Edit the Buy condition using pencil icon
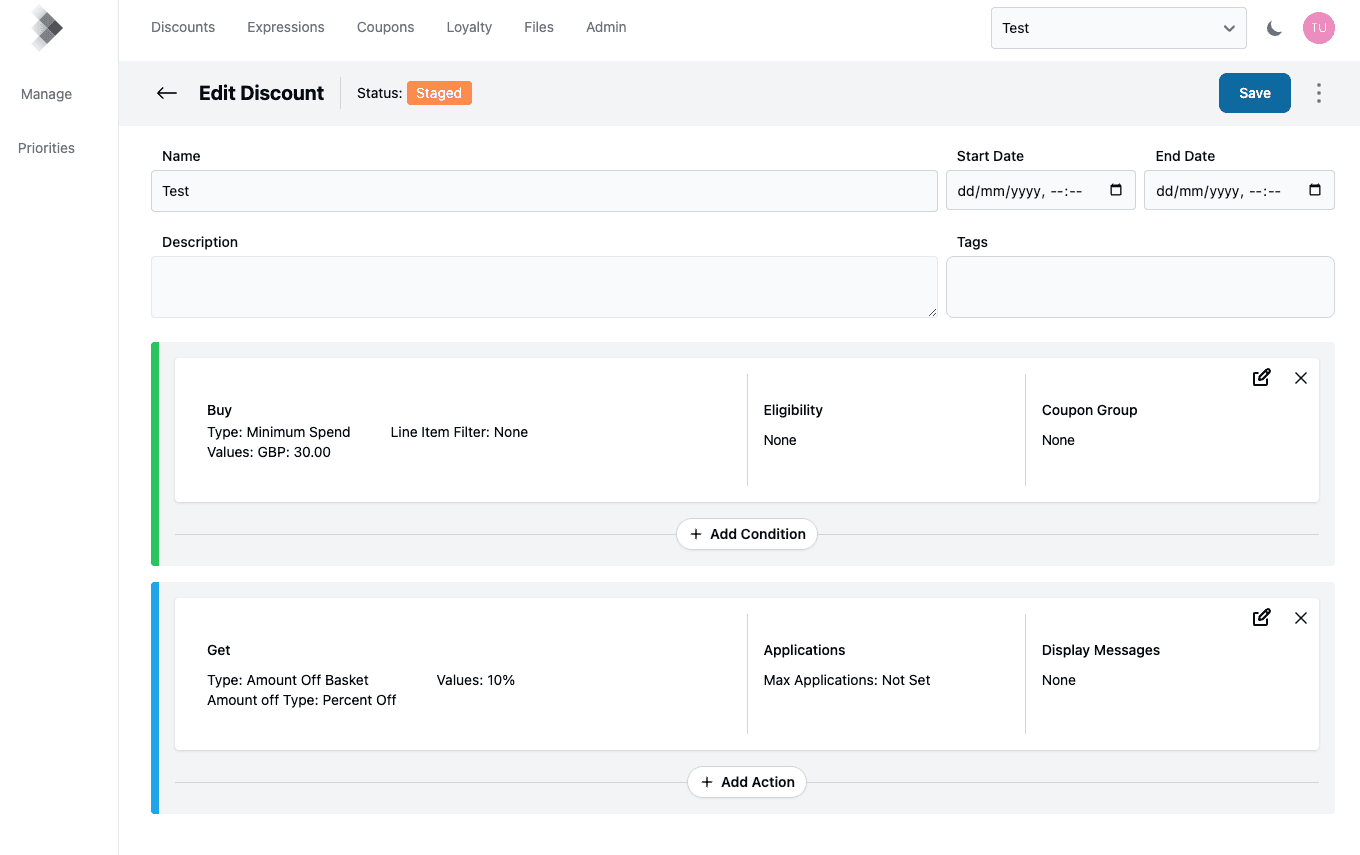Viewport: 1360px width, 855px height. click(x=1261, y=378)
